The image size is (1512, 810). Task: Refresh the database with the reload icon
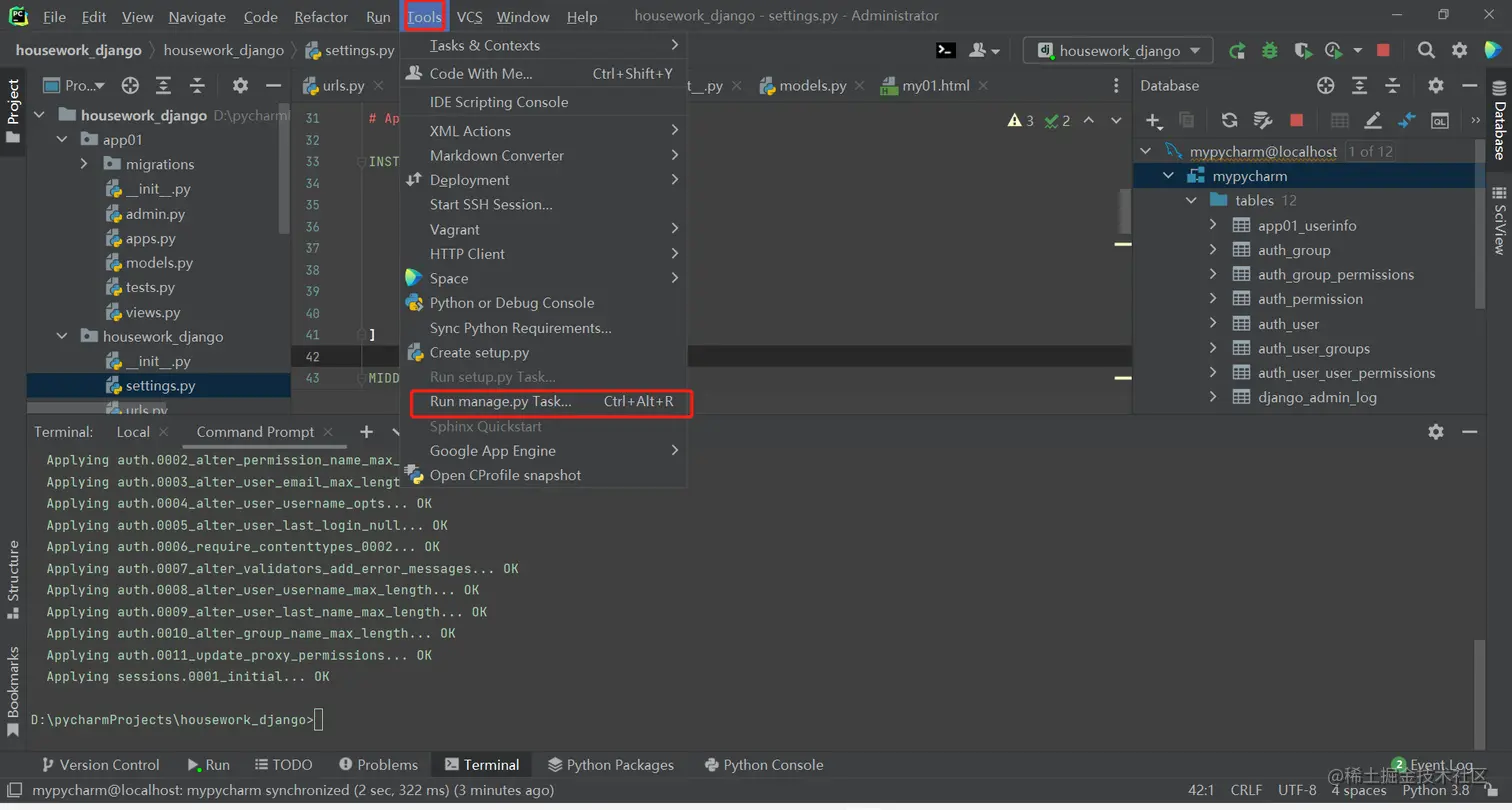(x=1229, y=121)
